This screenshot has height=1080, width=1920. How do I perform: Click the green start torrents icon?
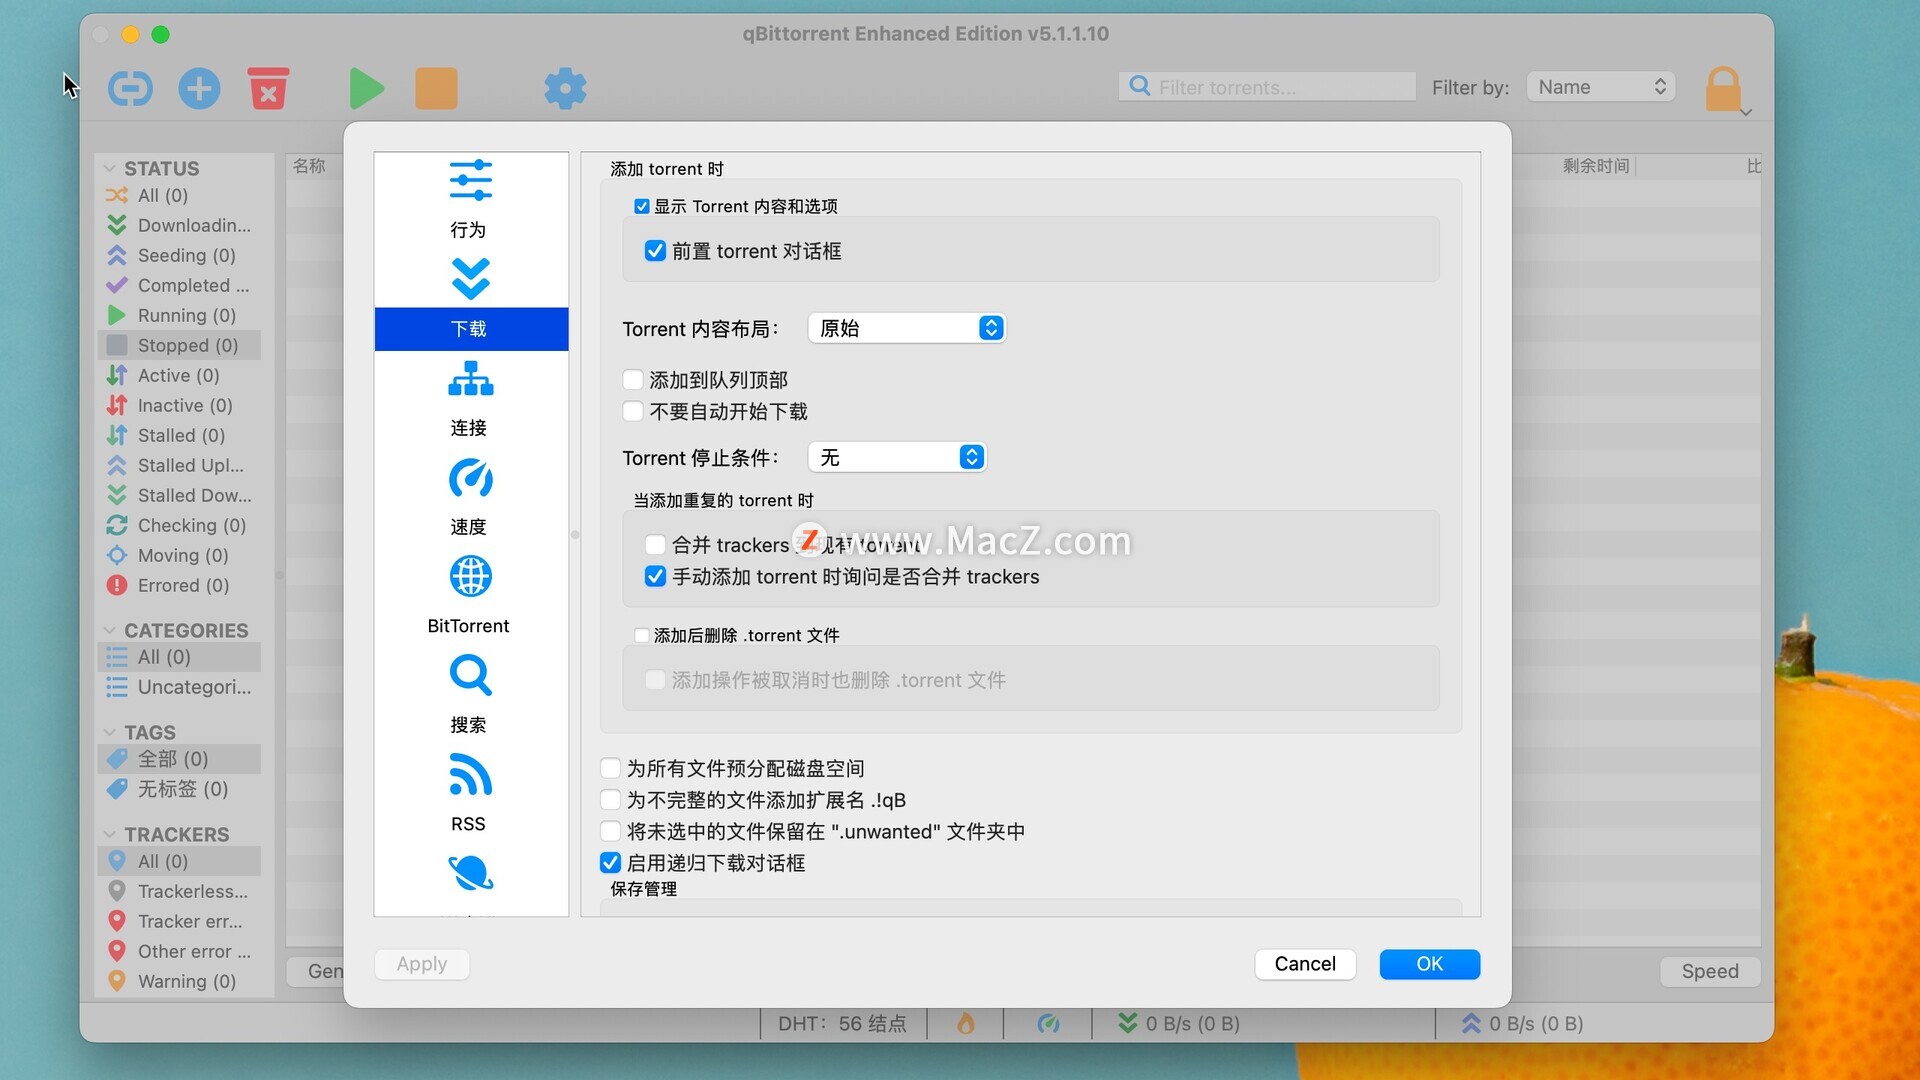[x=366, y=89]
